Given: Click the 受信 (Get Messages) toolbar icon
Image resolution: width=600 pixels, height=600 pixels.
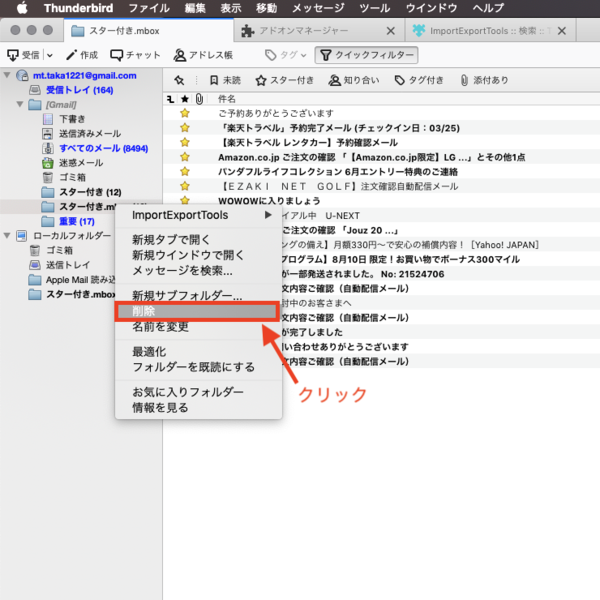Looking at the screenshot, I should coord(13,55).
